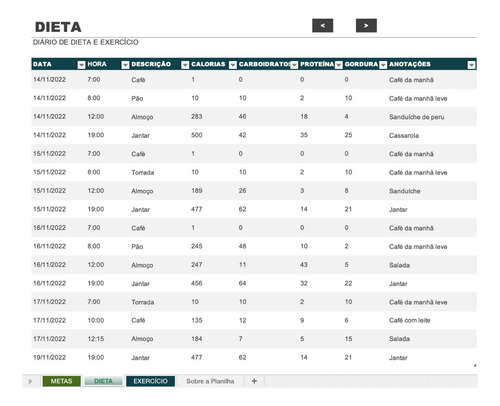Select the Sanduíche note on 15/11/2022 row
This screenshot has width=500, height=406.
point(404,191)
